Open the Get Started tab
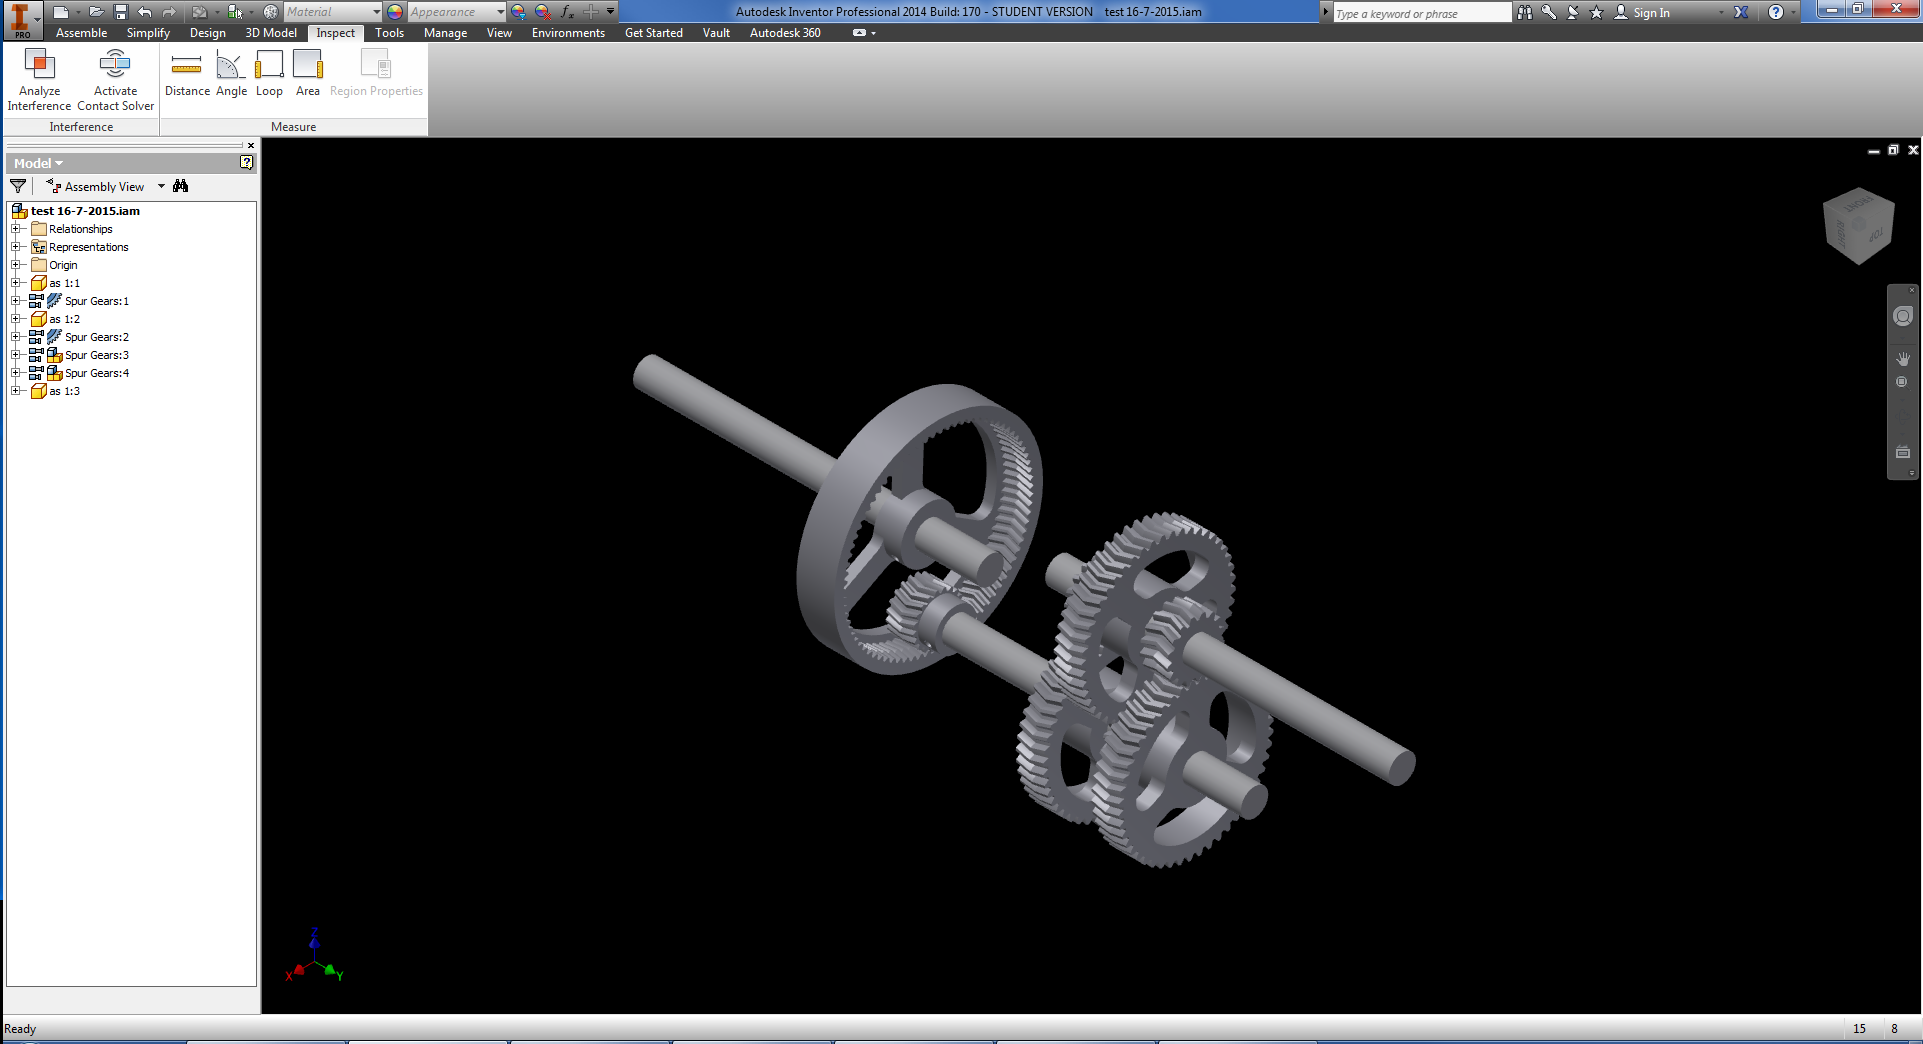Viewport: 1923px width, 1044px height. (x=654, y=33)
